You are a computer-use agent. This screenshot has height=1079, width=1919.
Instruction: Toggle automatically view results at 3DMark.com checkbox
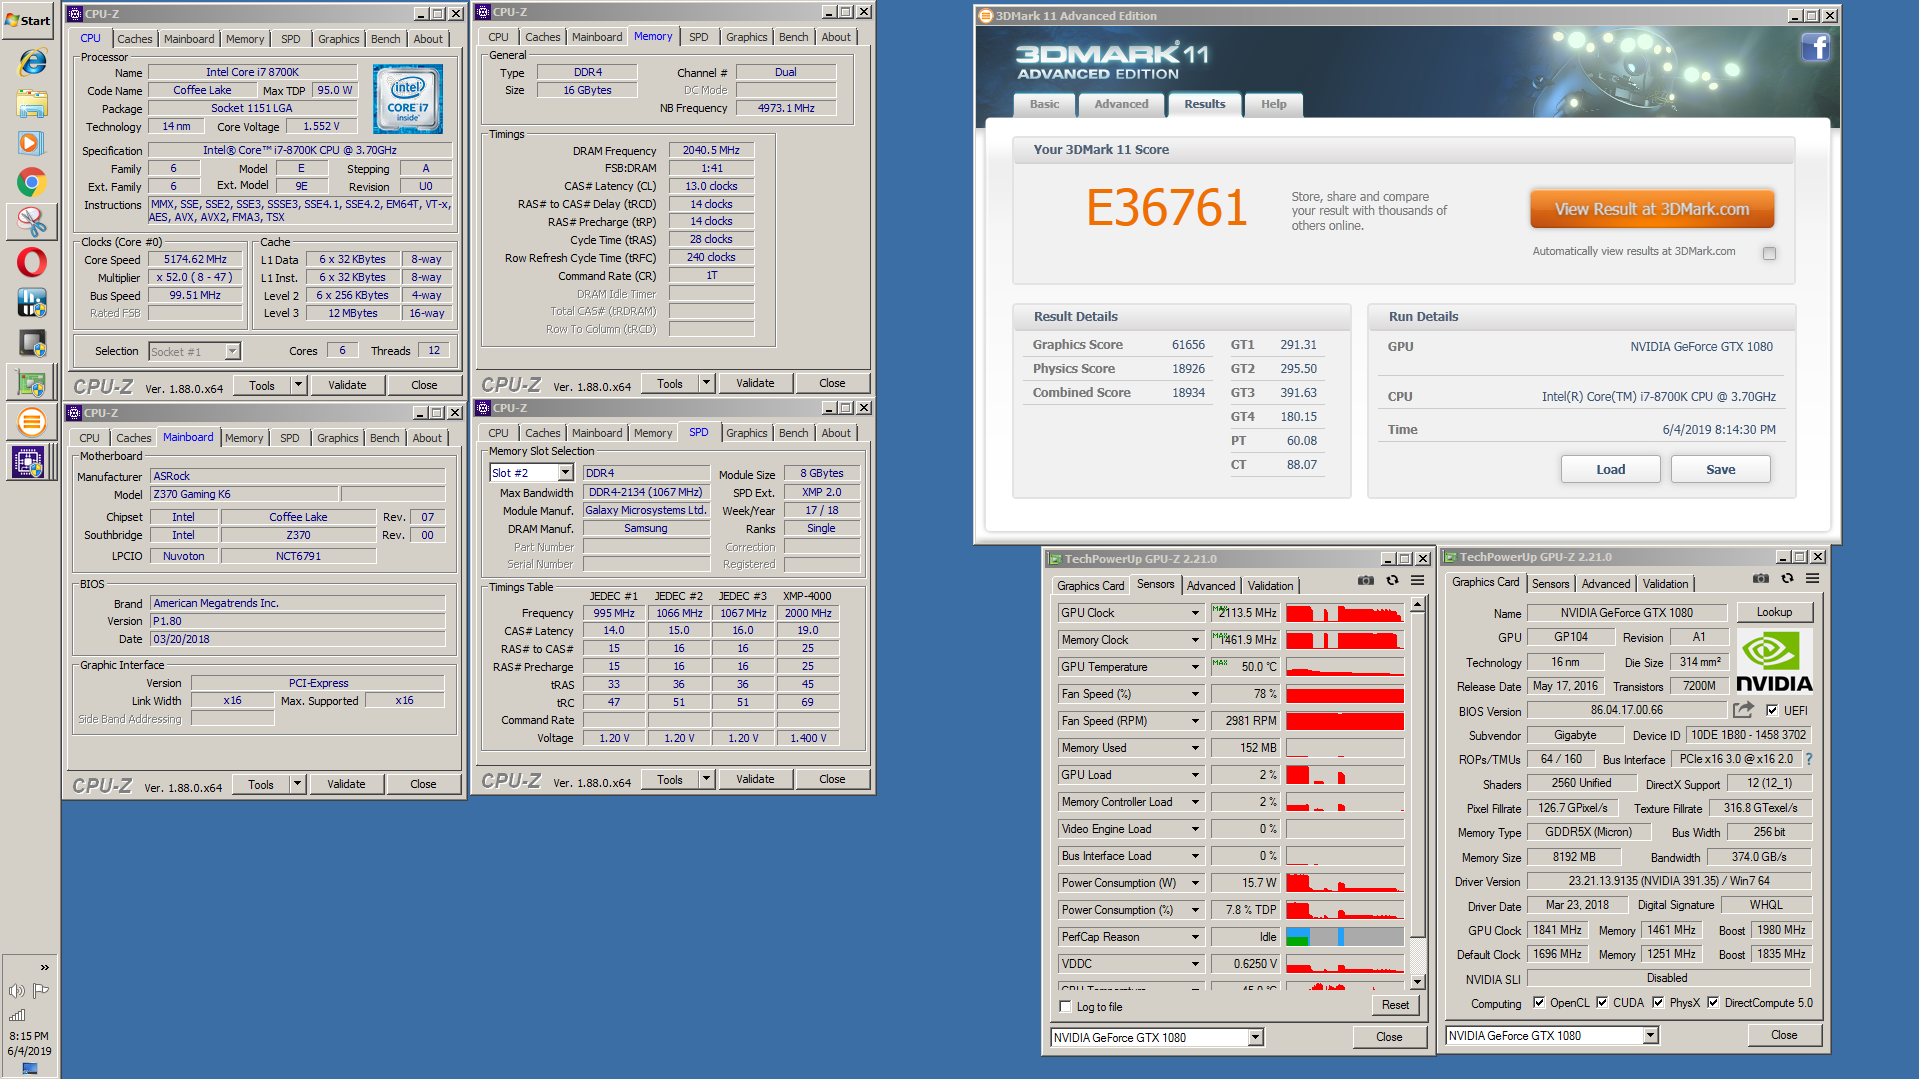click(x=1769, y=253)
